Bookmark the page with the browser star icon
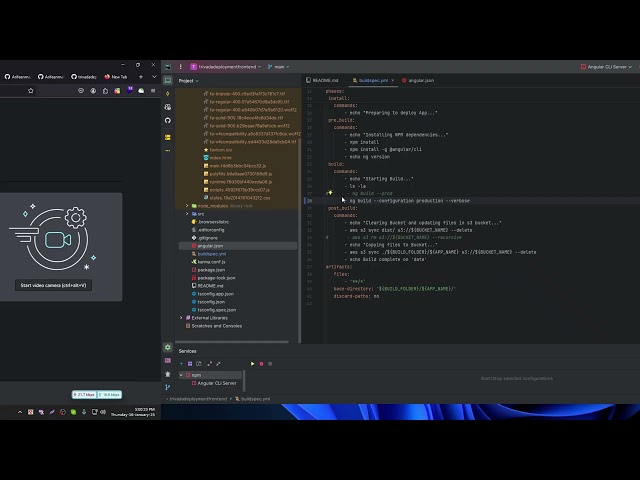This screenshot has height=480, width=640. [31, 91]
